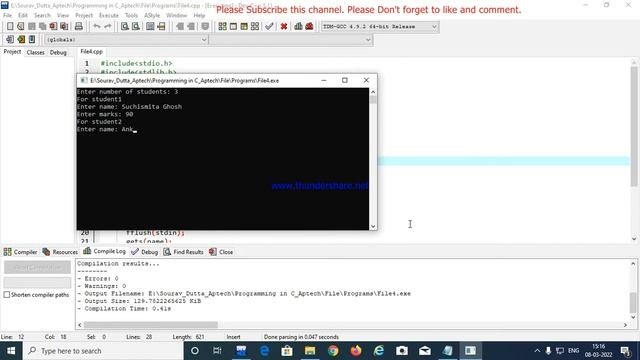This screenshot has height=360, width=640.
Task: Open the Compile Log bottom tab
Action: tap(104, 251)
